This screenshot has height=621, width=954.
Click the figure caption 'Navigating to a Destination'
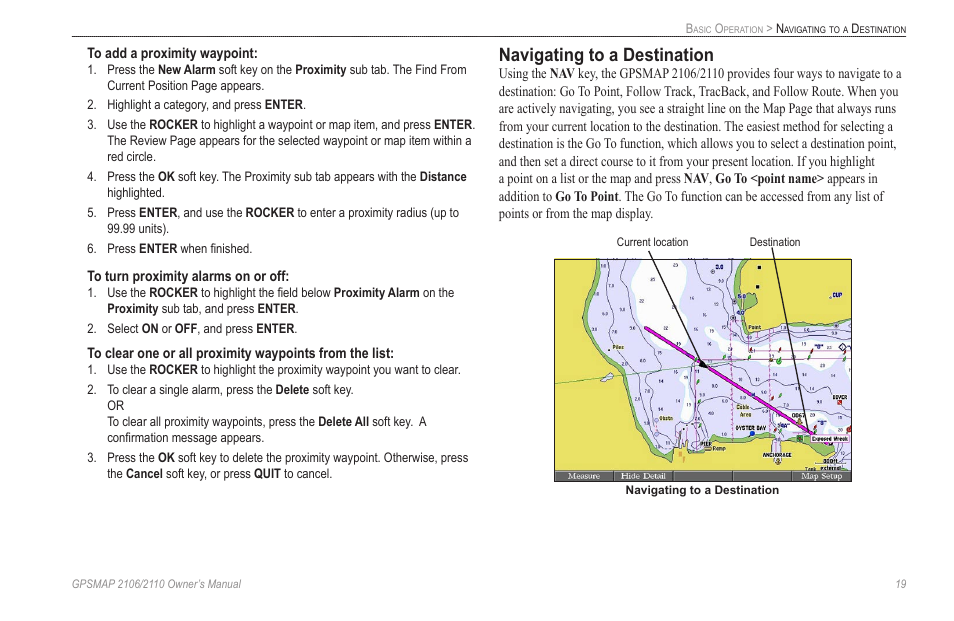tap(702, 490)
